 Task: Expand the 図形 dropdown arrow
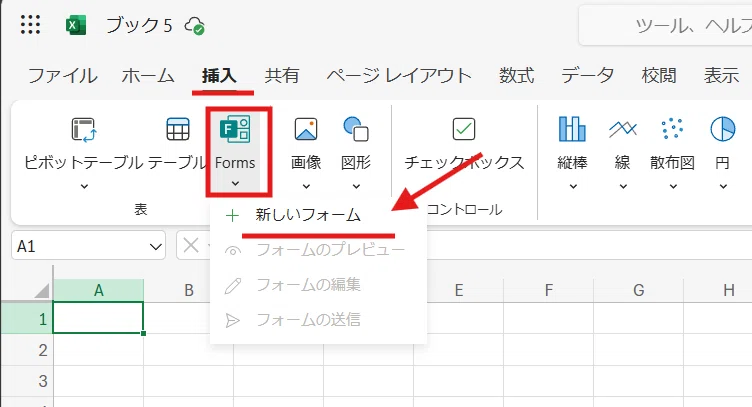pos(356,186)
